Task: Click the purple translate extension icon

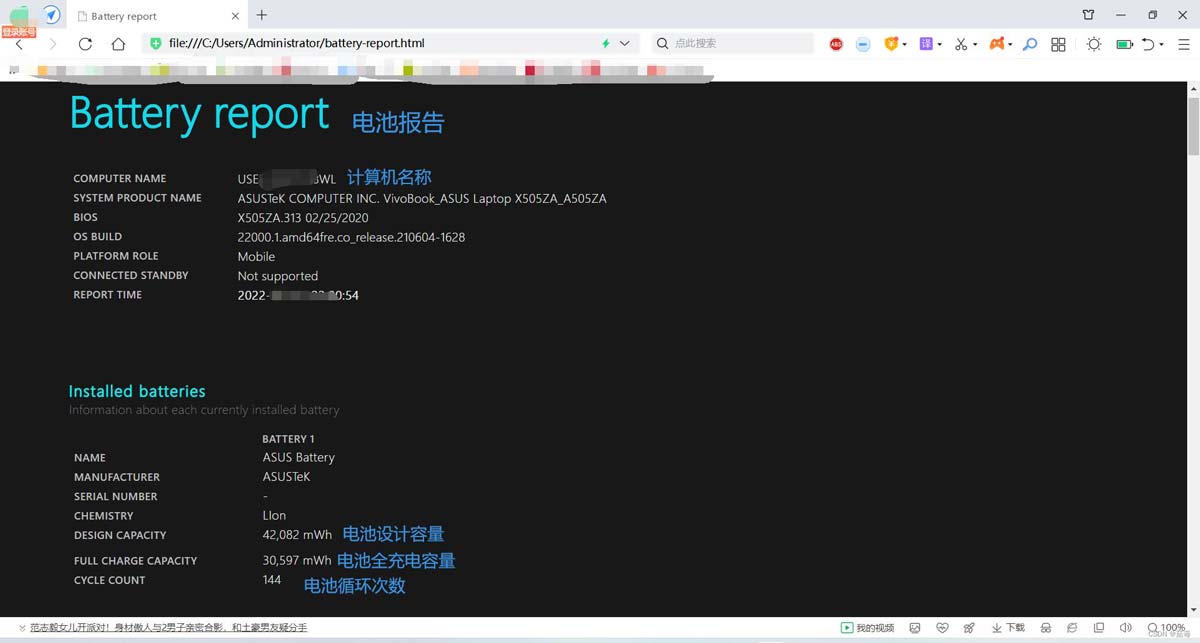Action: point(927,44)
